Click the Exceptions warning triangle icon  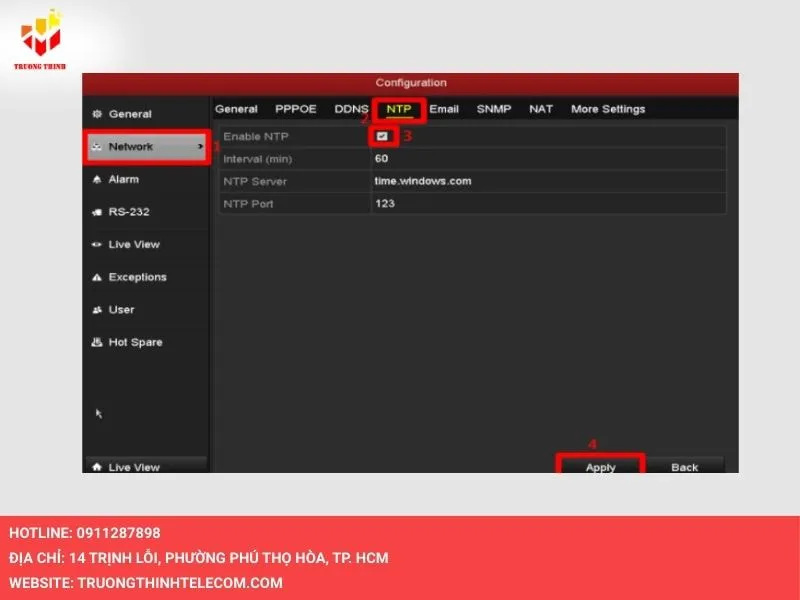97,277
